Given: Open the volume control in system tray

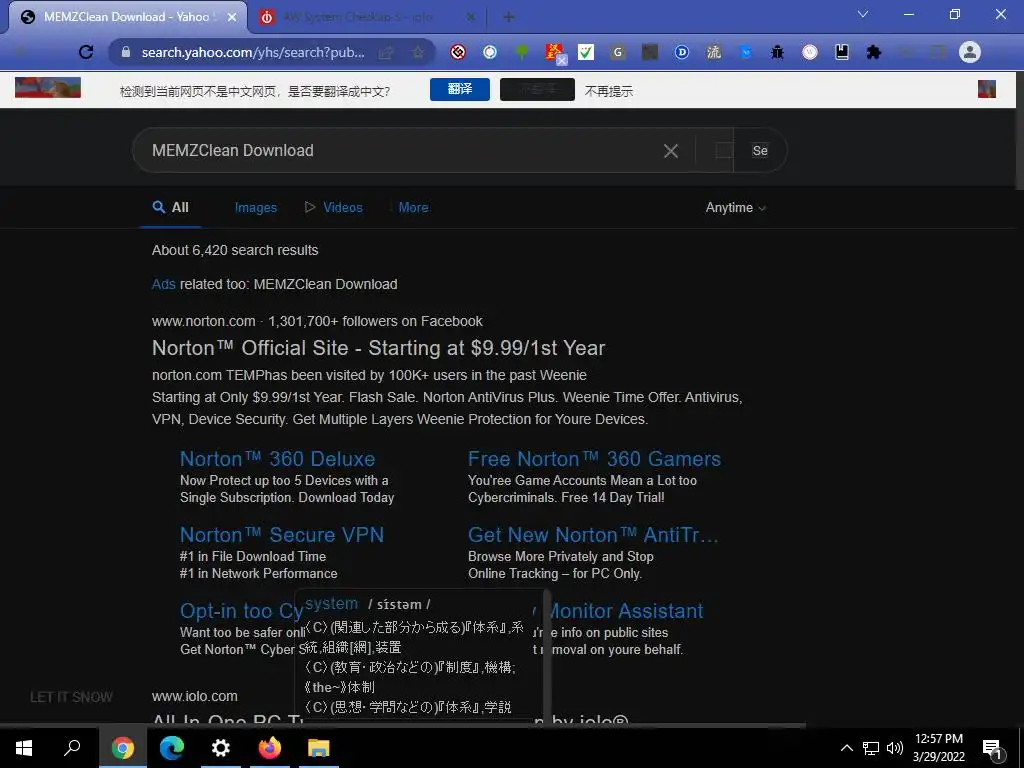Looking at the screenshot, I should tap(895, 748).
